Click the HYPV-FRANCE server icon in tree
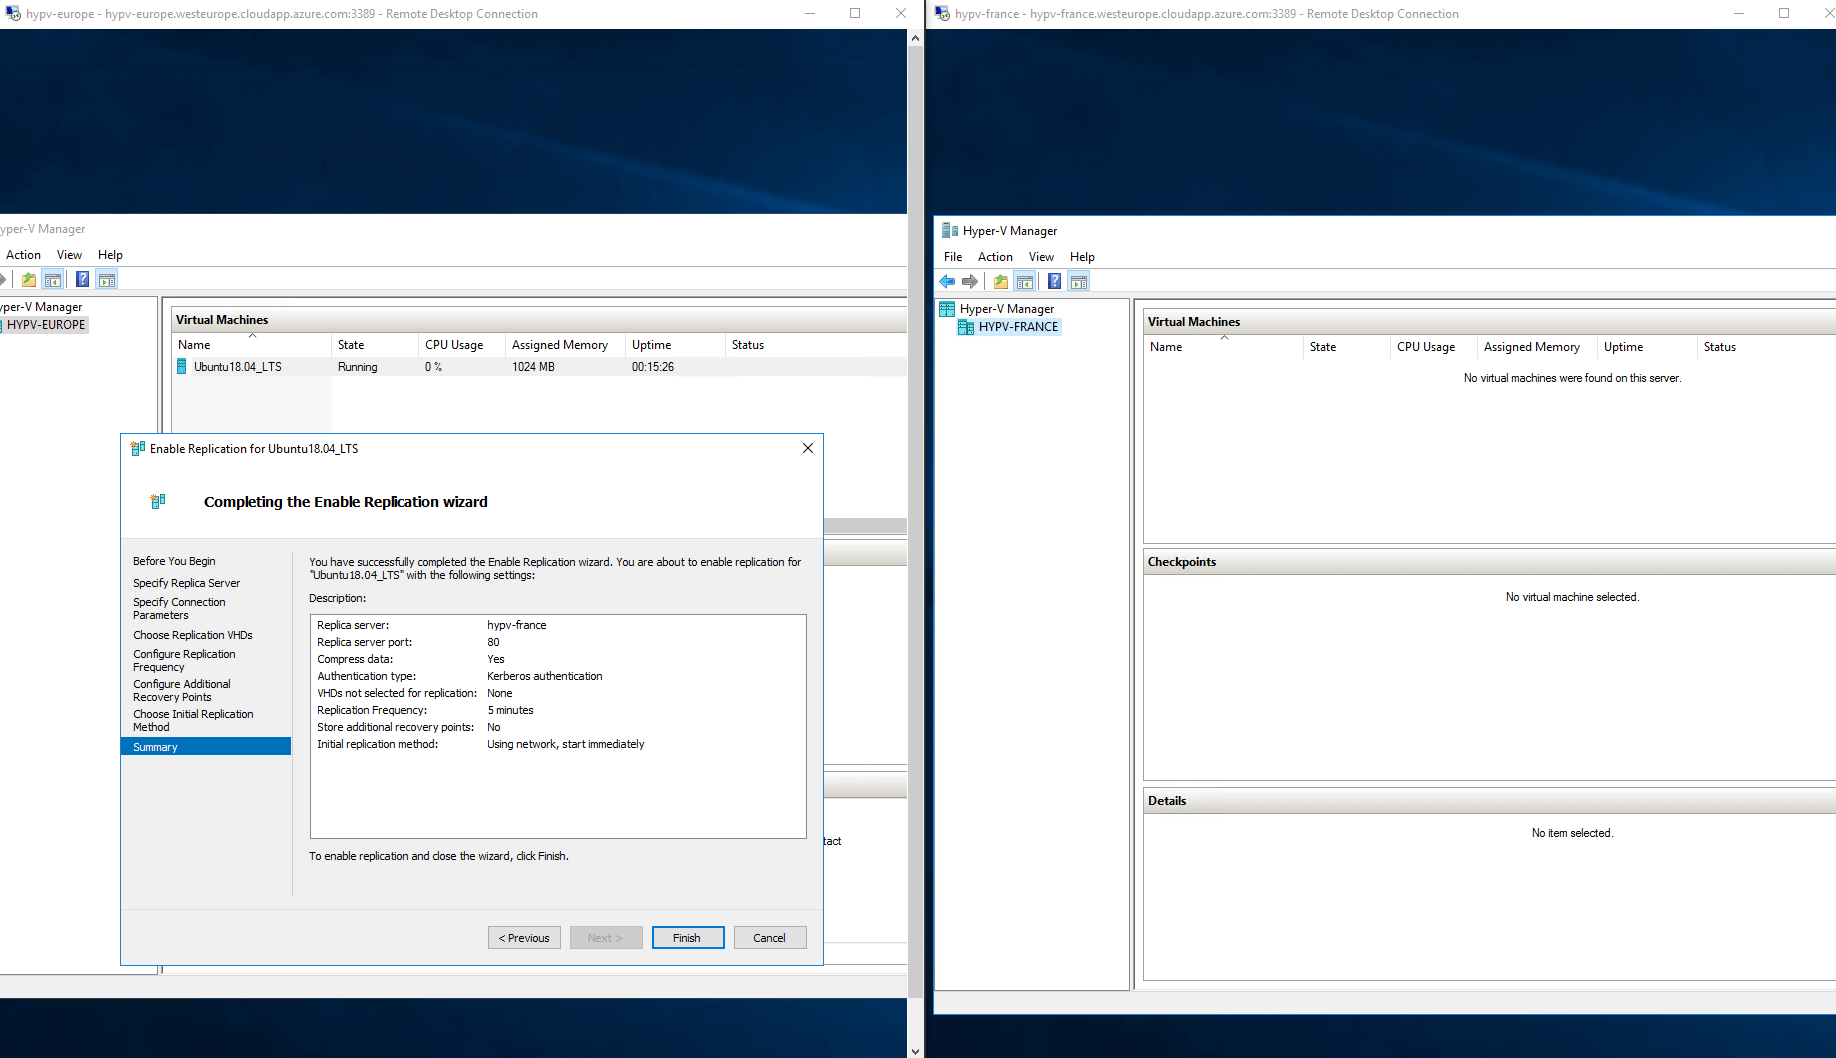The image size is (1836, 1058). pos(966,327)
